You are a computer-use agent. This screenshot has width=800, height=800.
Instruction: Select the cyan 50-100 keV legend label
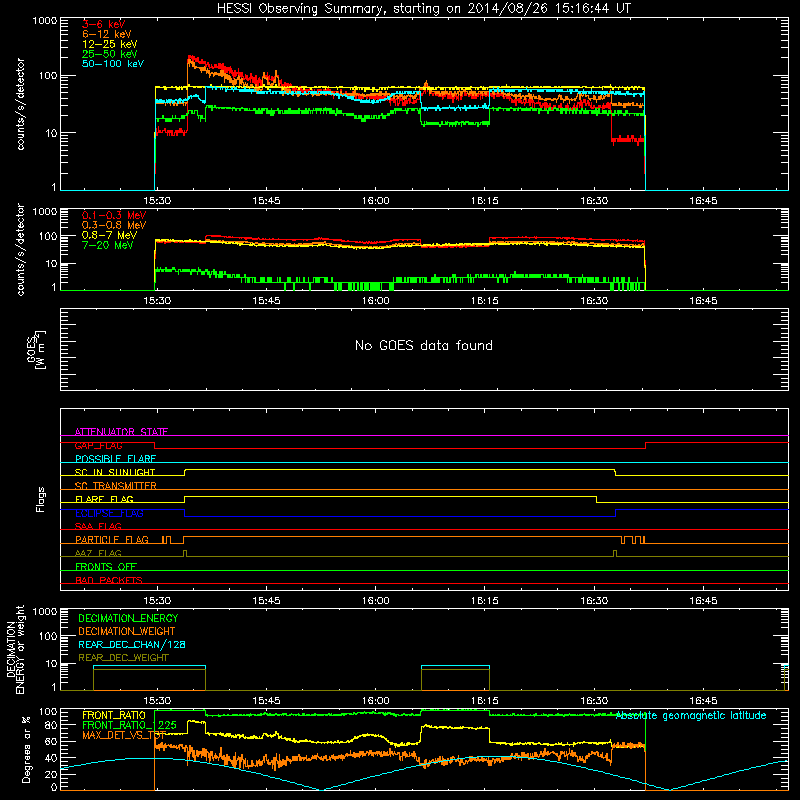tap(113, 64)
